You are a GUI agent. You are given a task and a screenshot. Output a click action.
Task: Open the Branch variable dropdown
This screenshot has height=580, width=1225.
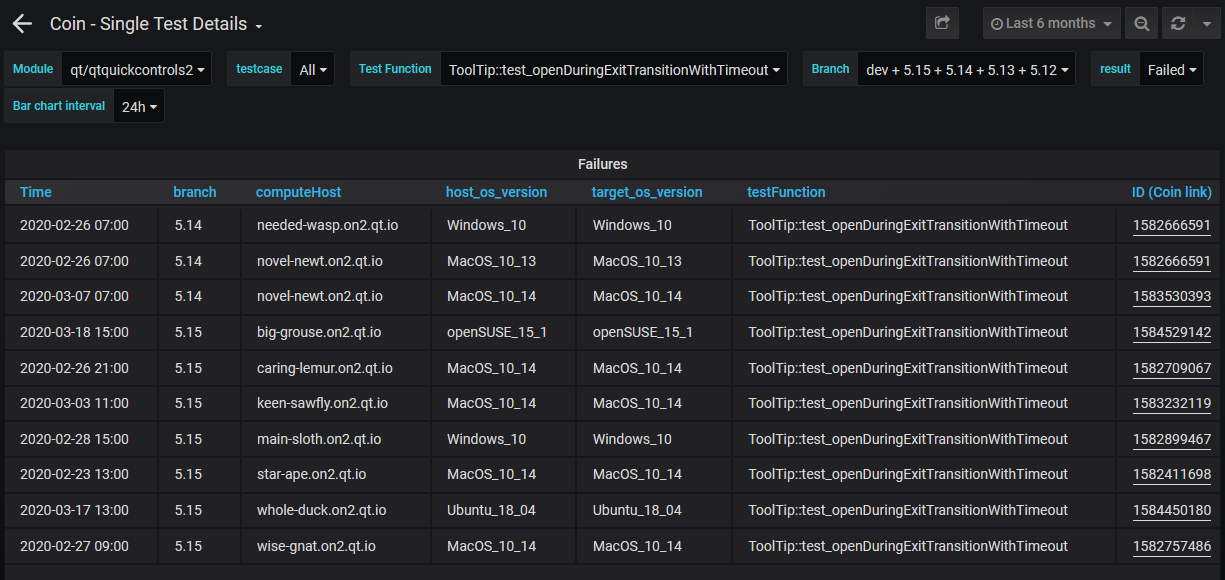(967, 70)
